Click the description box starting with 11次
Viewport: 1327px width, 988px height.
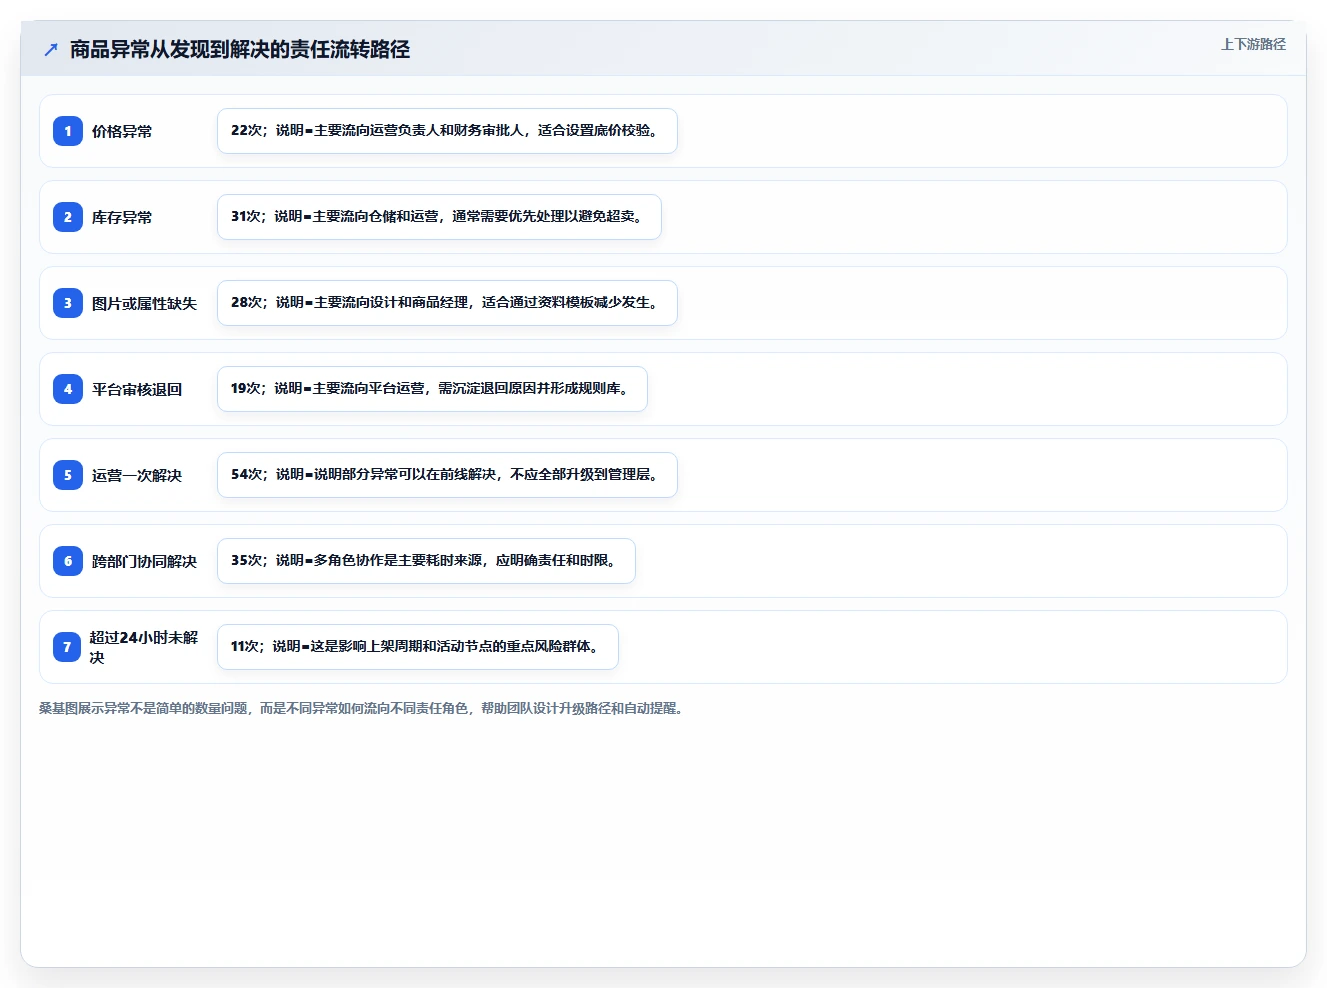(418, 647)
